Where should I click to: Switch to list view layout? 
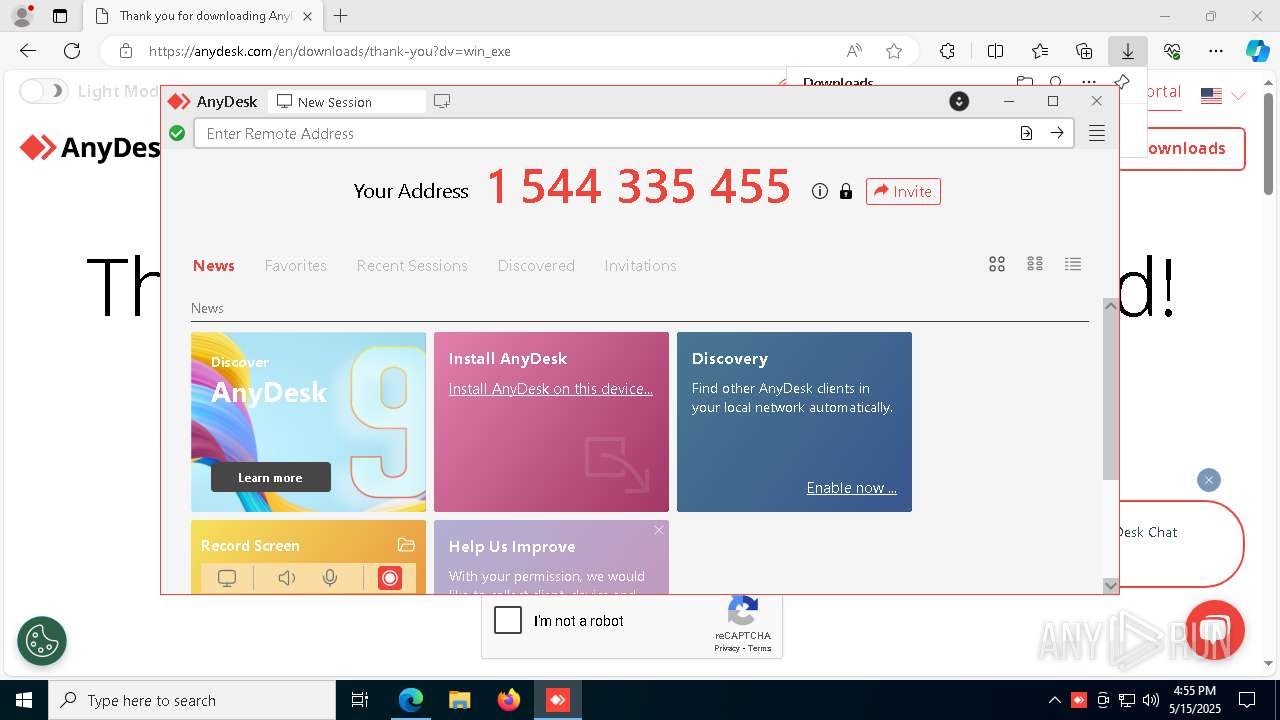pos(1073,264)
